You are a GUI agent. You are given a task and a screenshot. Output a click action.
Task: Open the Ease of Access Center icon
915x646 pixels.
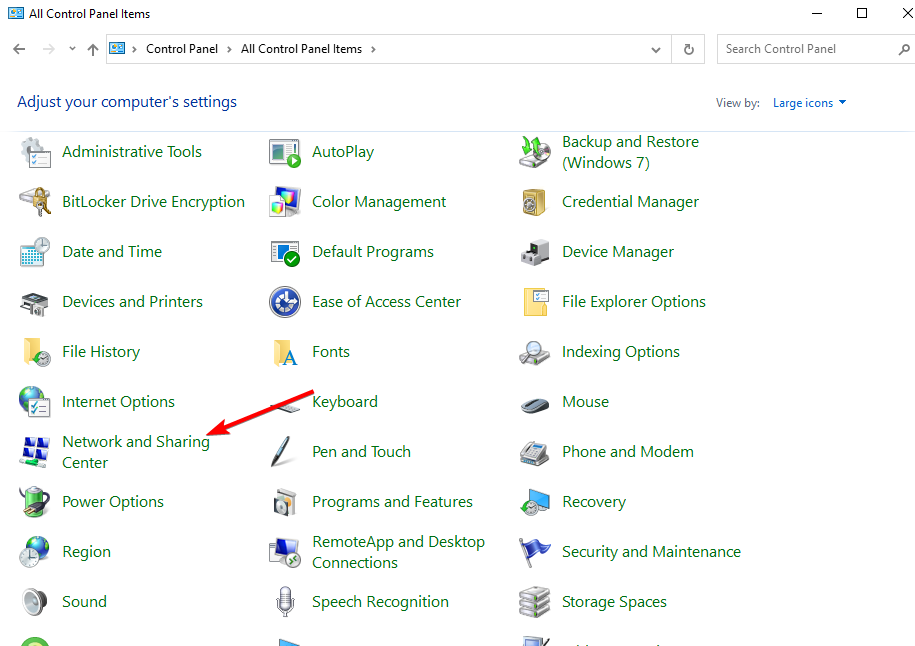[285, 302]
